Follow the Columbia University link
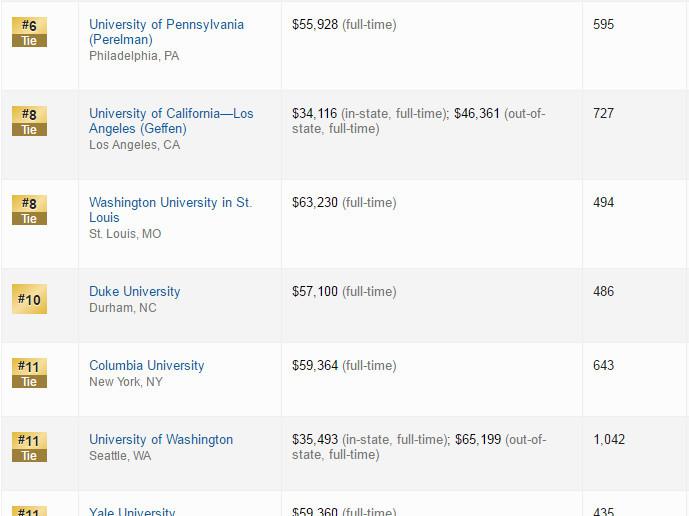 (x=147, y=365)
